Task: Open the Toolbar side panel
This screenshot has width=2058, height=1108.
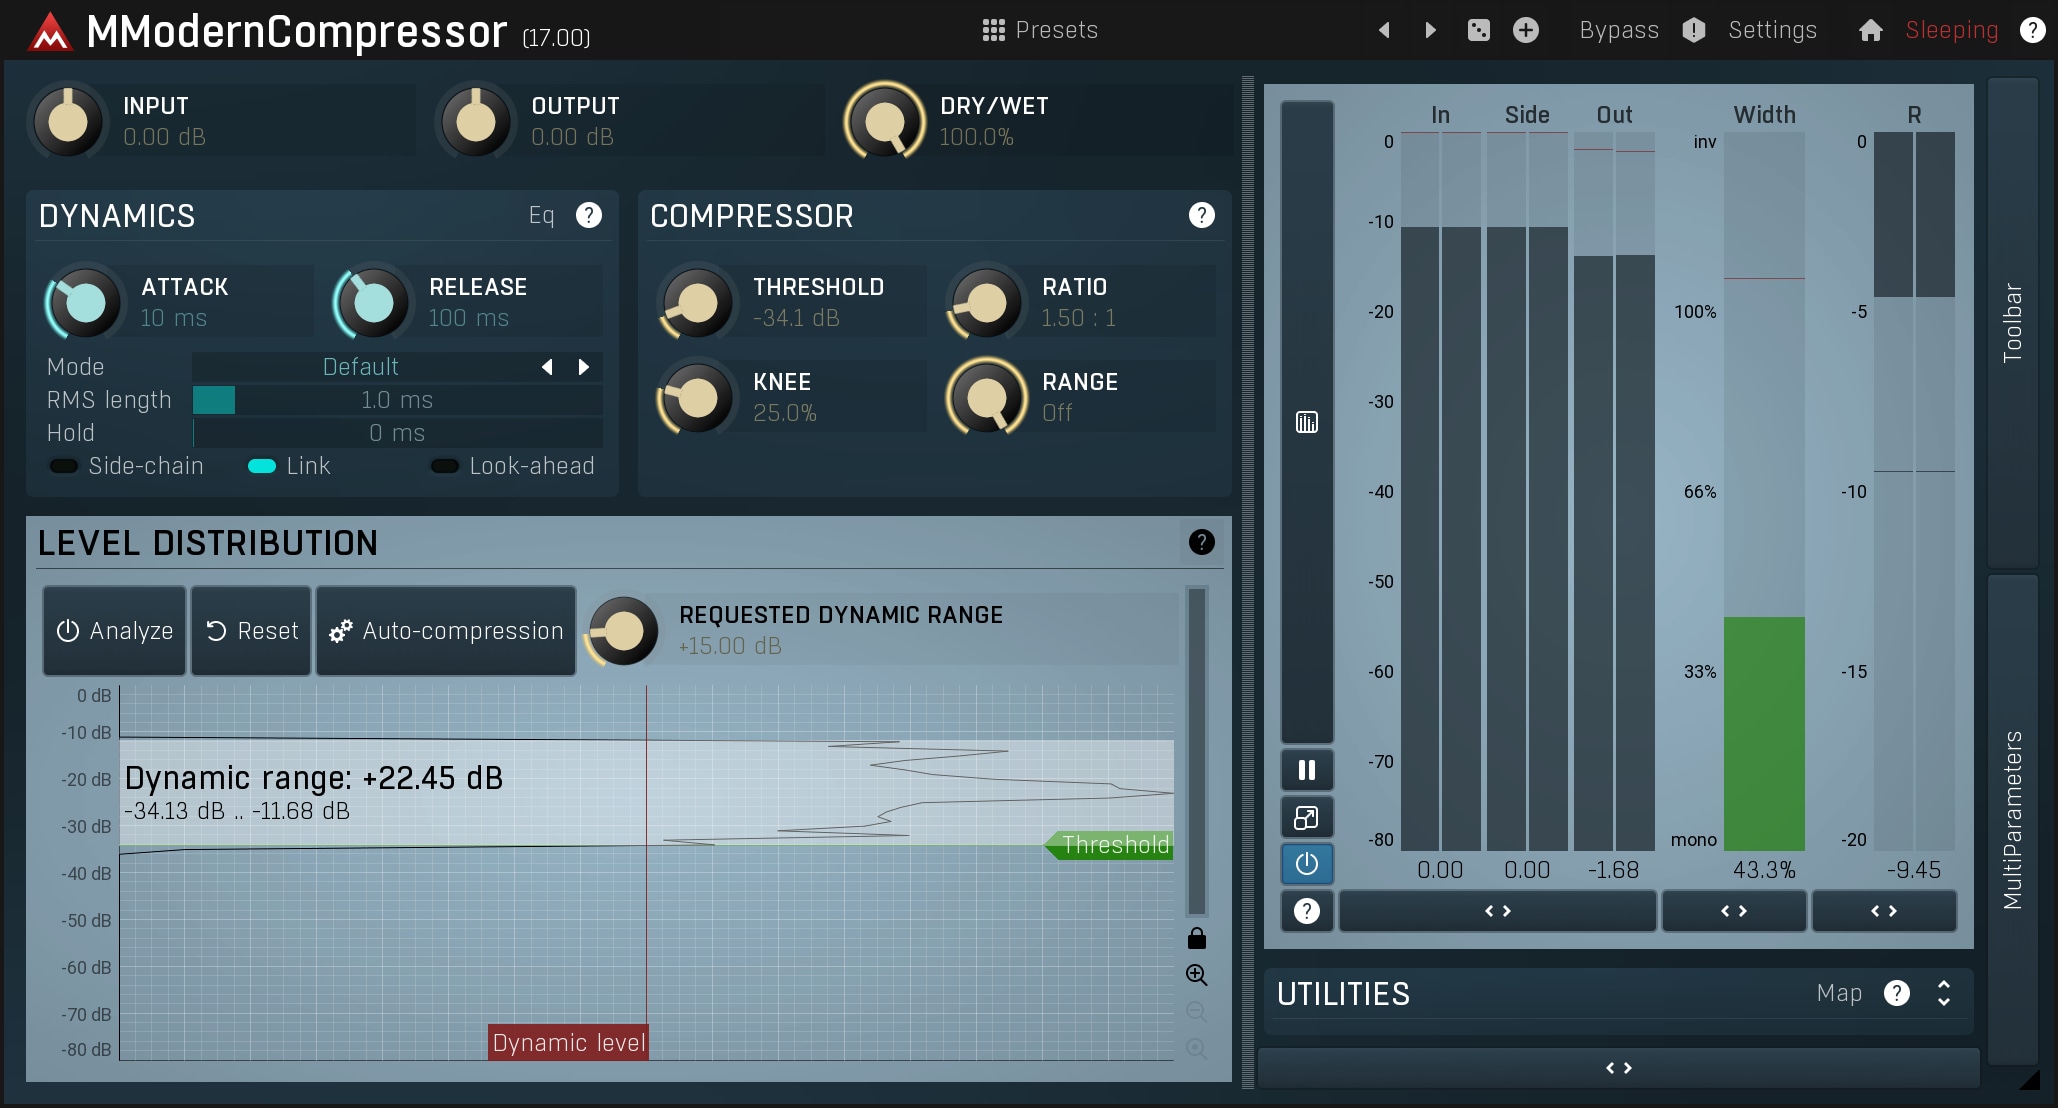Action: pyautogui.click(x=2013, y=320)
